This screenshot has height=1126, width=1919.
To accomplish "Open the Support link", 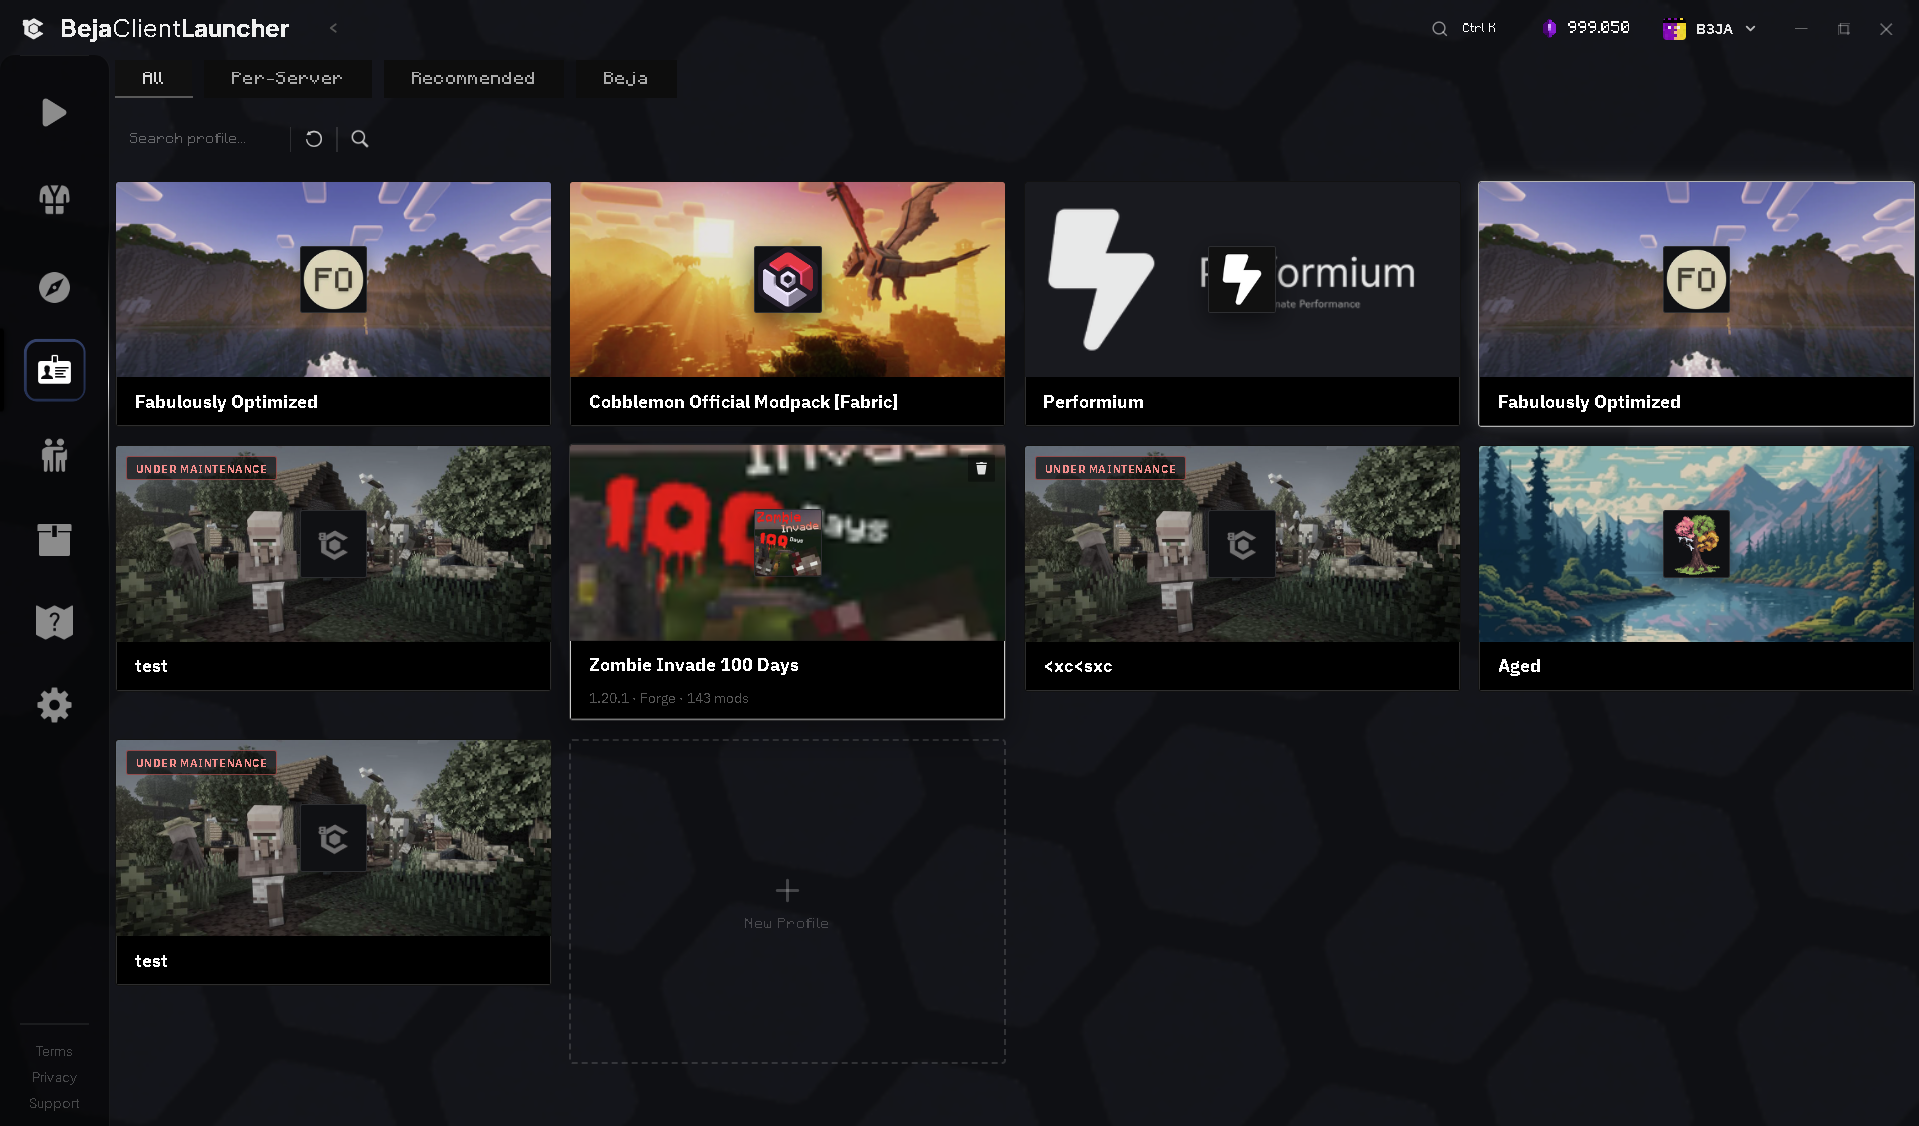I will click(54, 1103).
